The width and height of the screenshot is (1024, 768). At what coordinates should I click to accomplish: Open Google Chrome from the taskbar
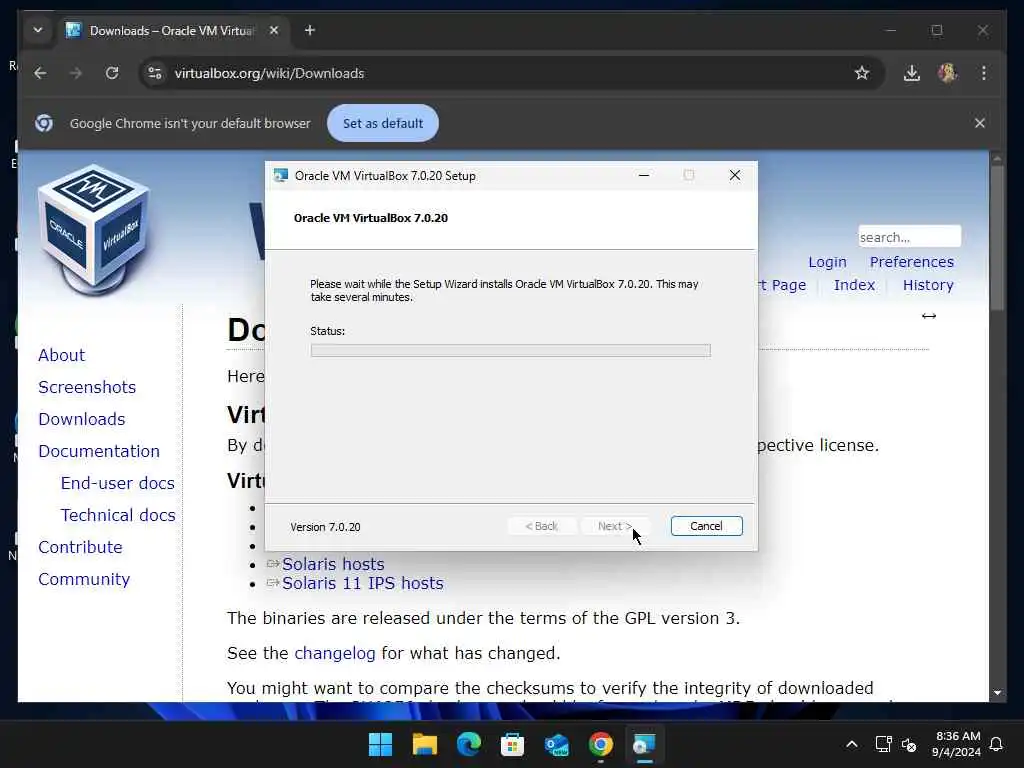coord(601,744)
